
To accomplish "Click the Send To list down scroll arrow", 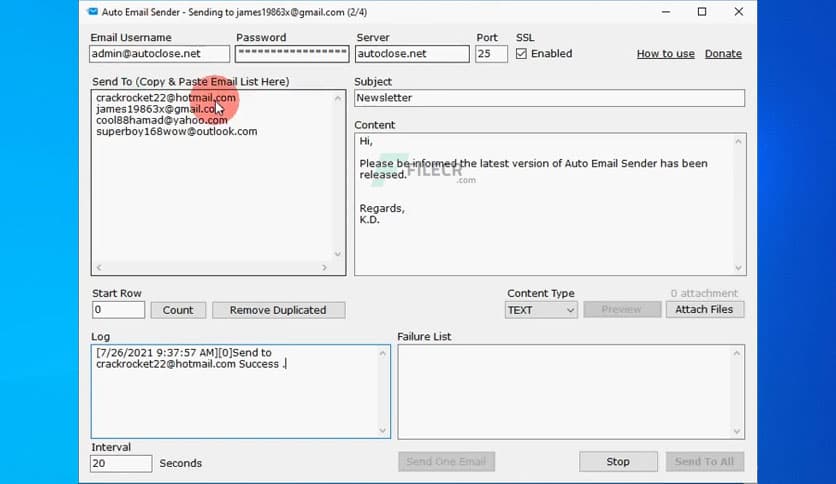I will click(337, 254).
